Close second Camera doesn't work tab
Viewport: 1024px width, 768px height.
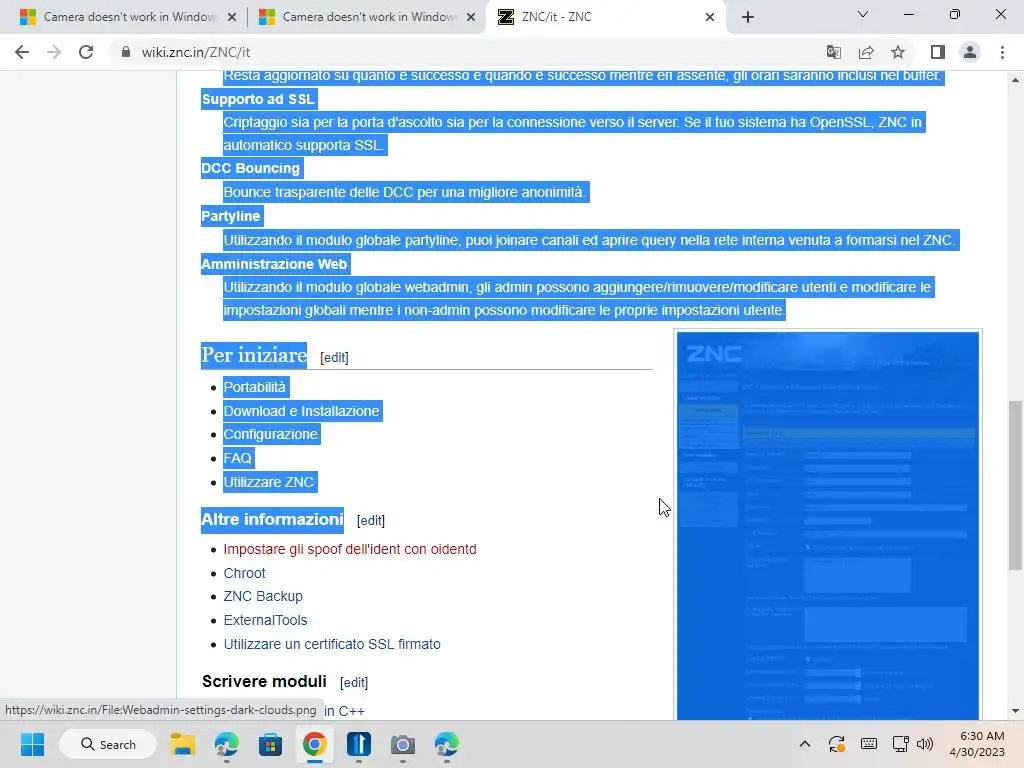pyautogui.click(x=471, y=17)
